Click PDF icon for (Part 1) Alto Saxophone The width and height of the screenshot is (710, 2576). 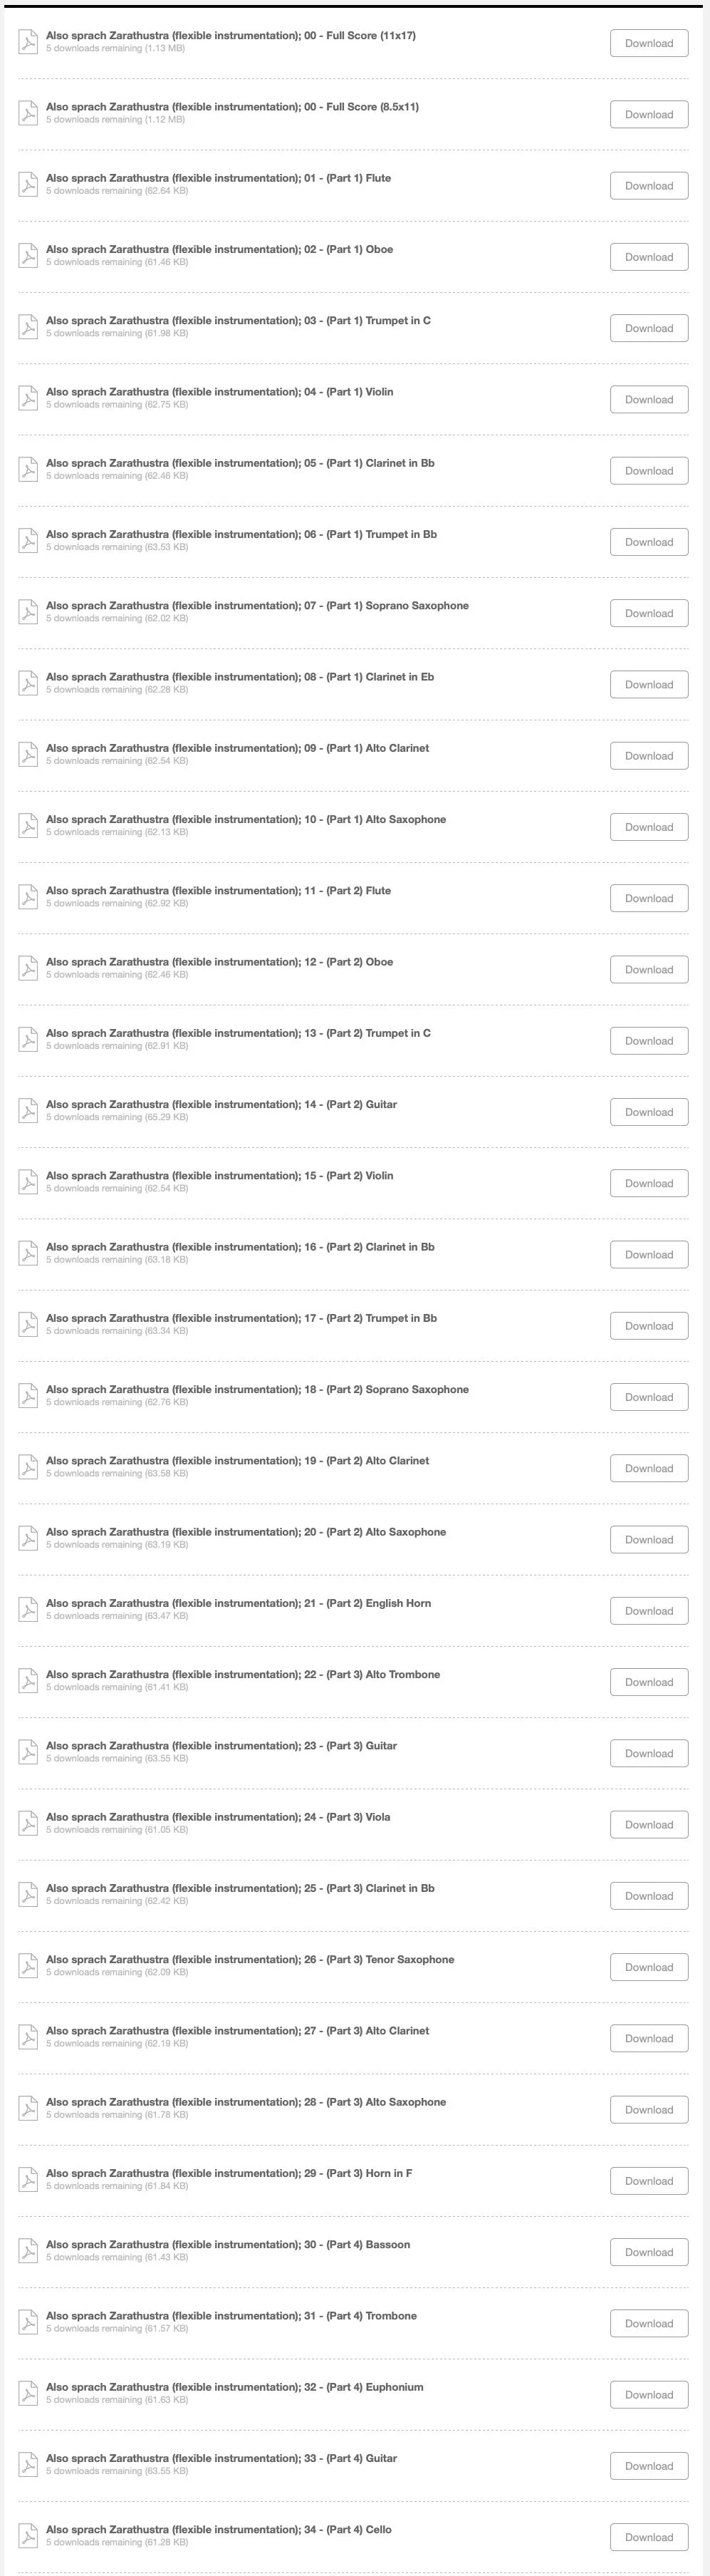coord(29,826)
